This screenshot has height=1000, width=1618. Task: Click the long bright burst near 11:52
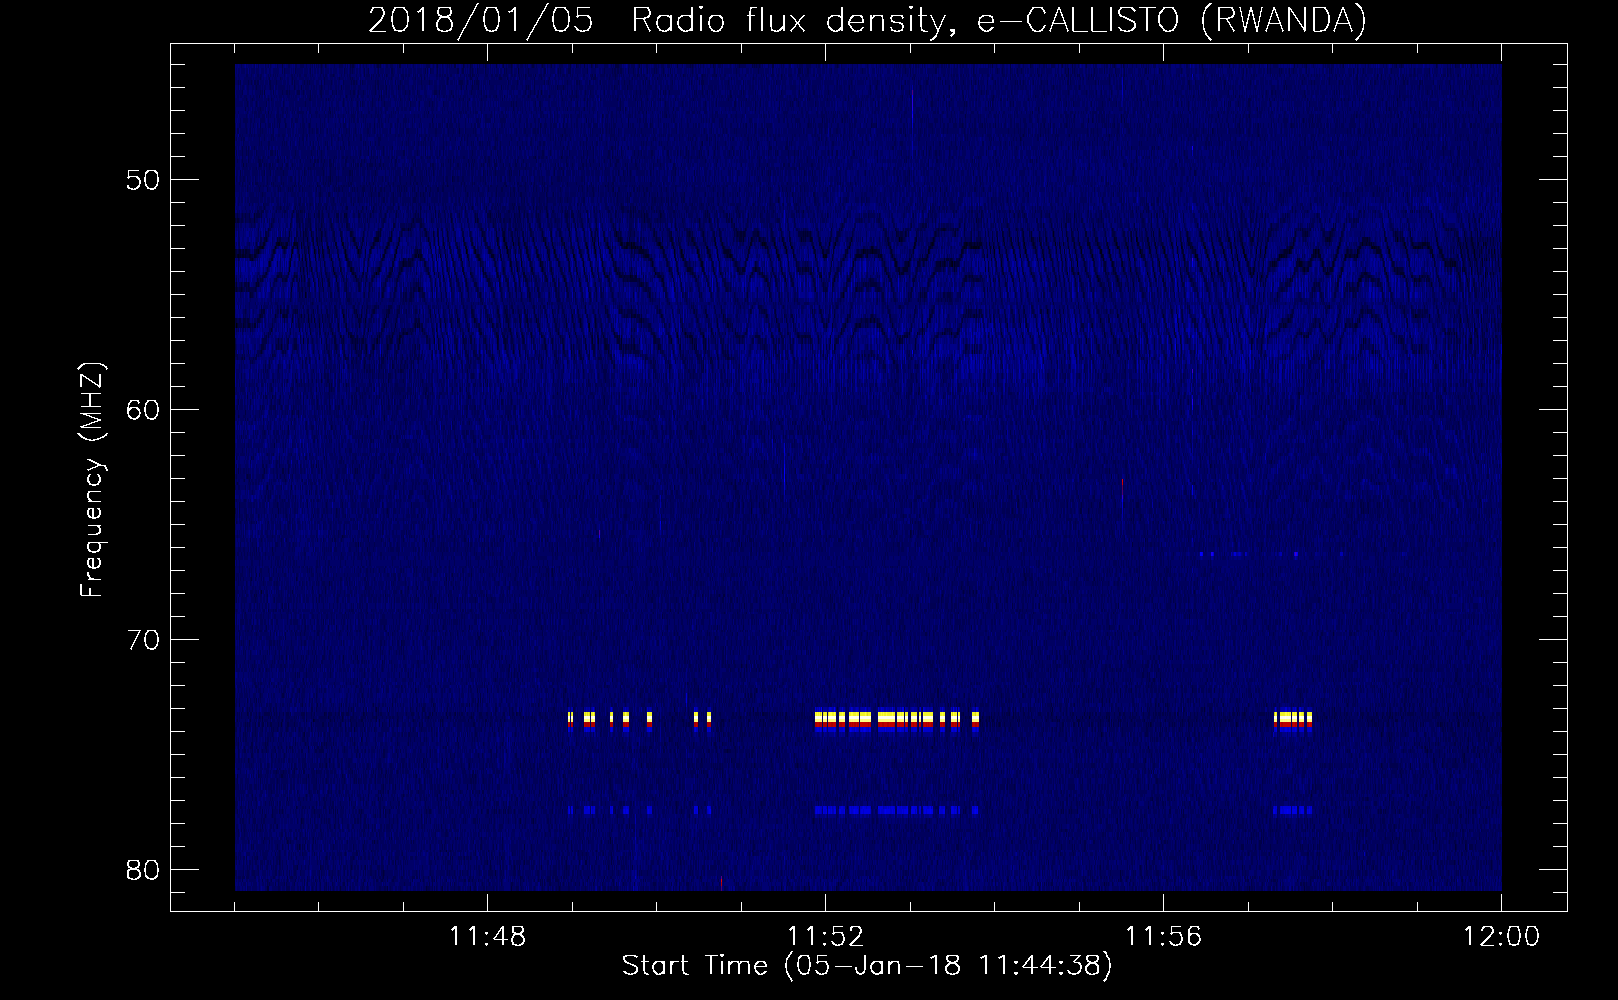point(897,721)
